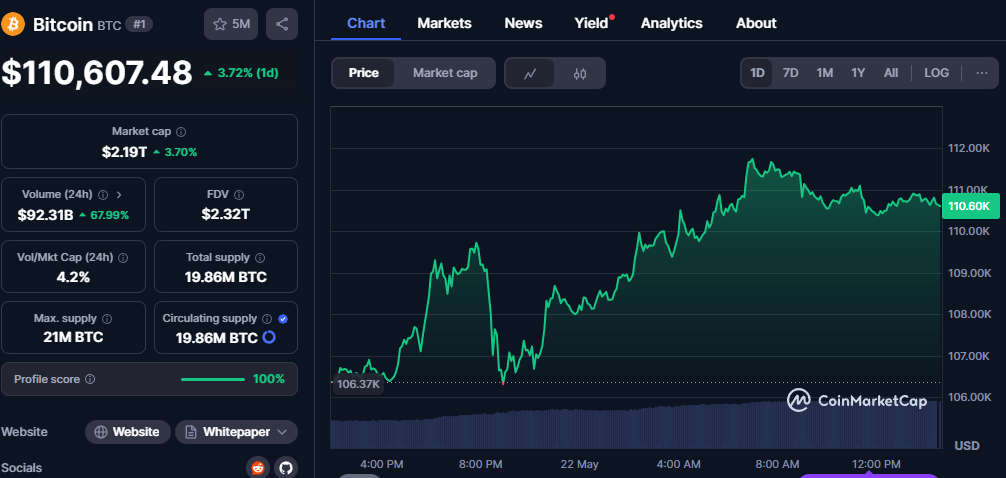Screen dimensions: 1006x478
Task: Expand Volume (24h) details chevron
Action: 120,194
